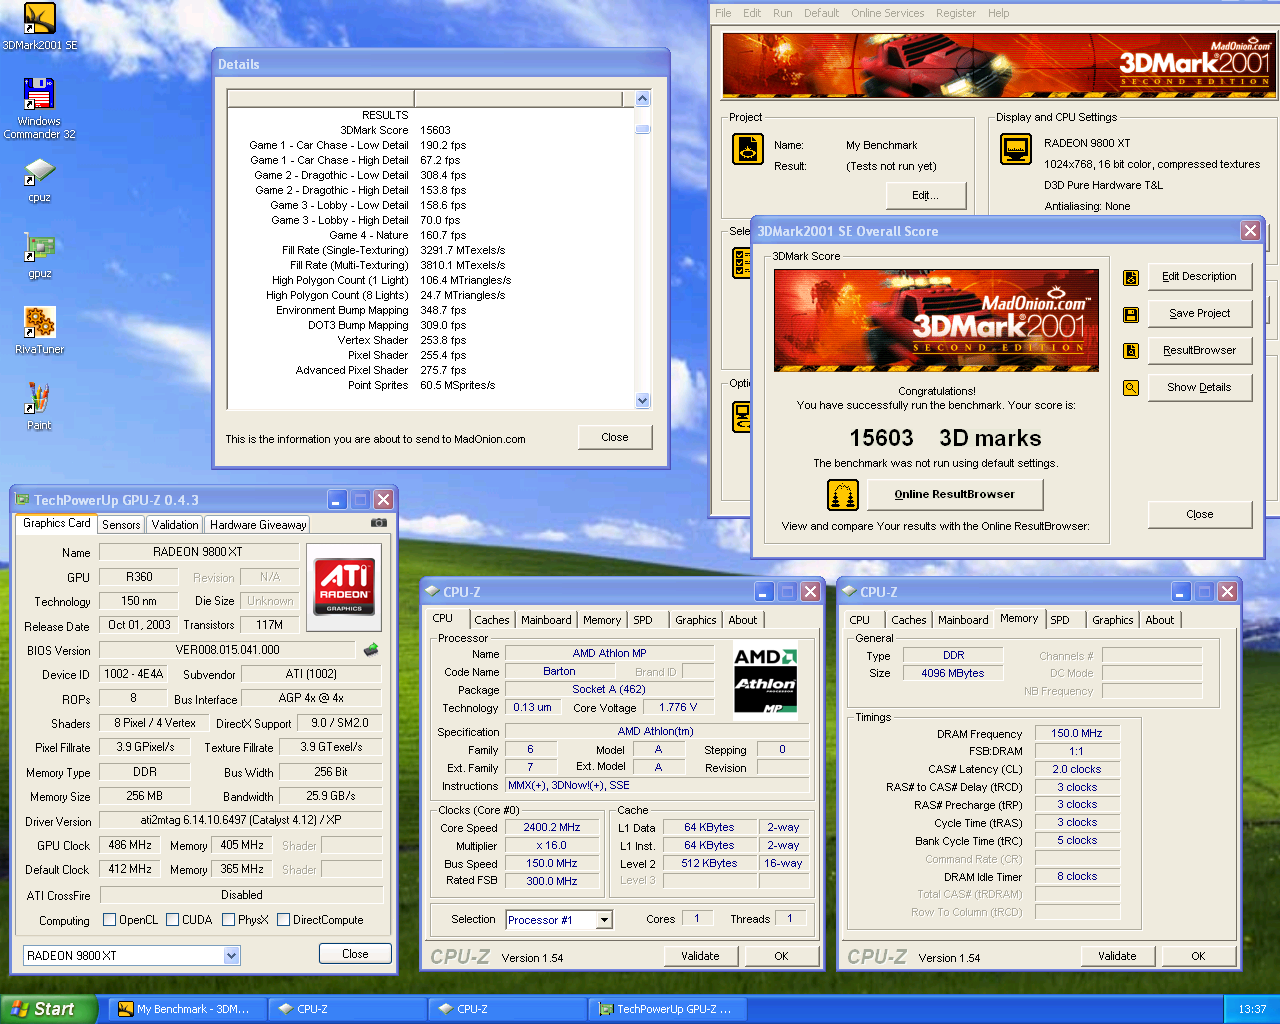This screenshot has height=1024, width=1280.
Task: Click the GPU-Z title bar icon
Action: [x=23, y=500]
